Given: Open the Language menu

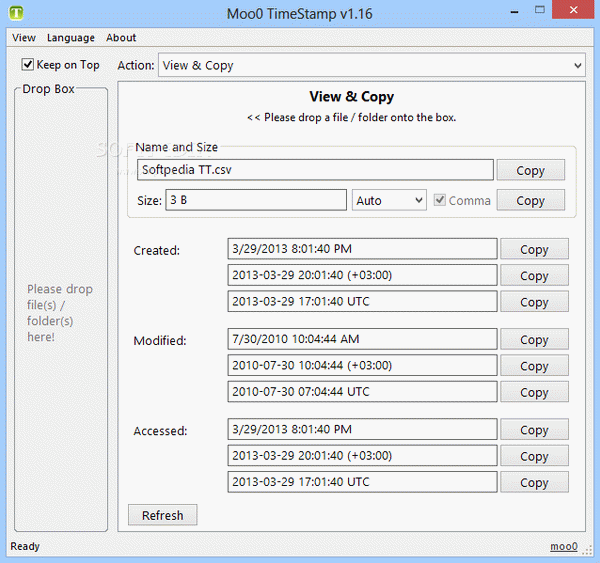Looking at the screenshot, I should point(71,38).
